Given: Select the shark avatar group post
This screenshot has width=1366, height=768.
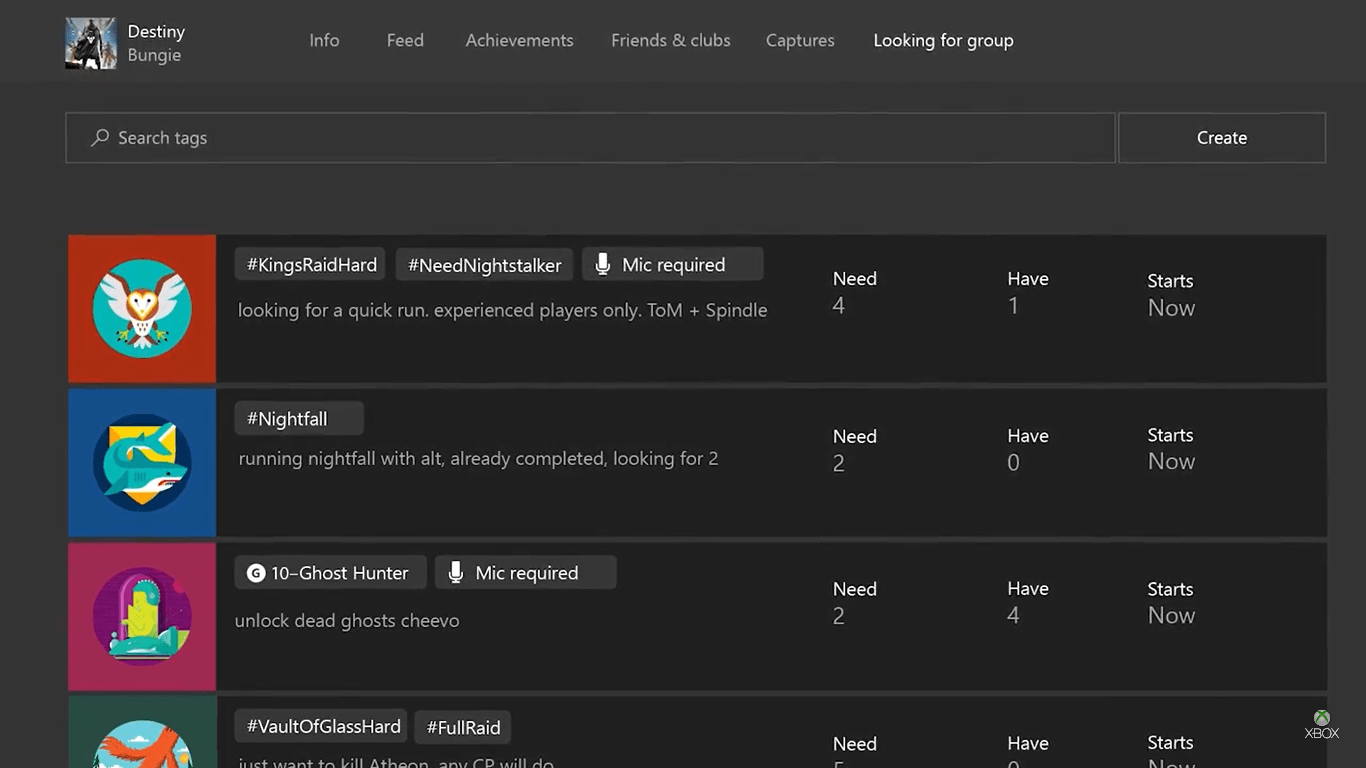Looking at the screenshot, I should 142,463.
